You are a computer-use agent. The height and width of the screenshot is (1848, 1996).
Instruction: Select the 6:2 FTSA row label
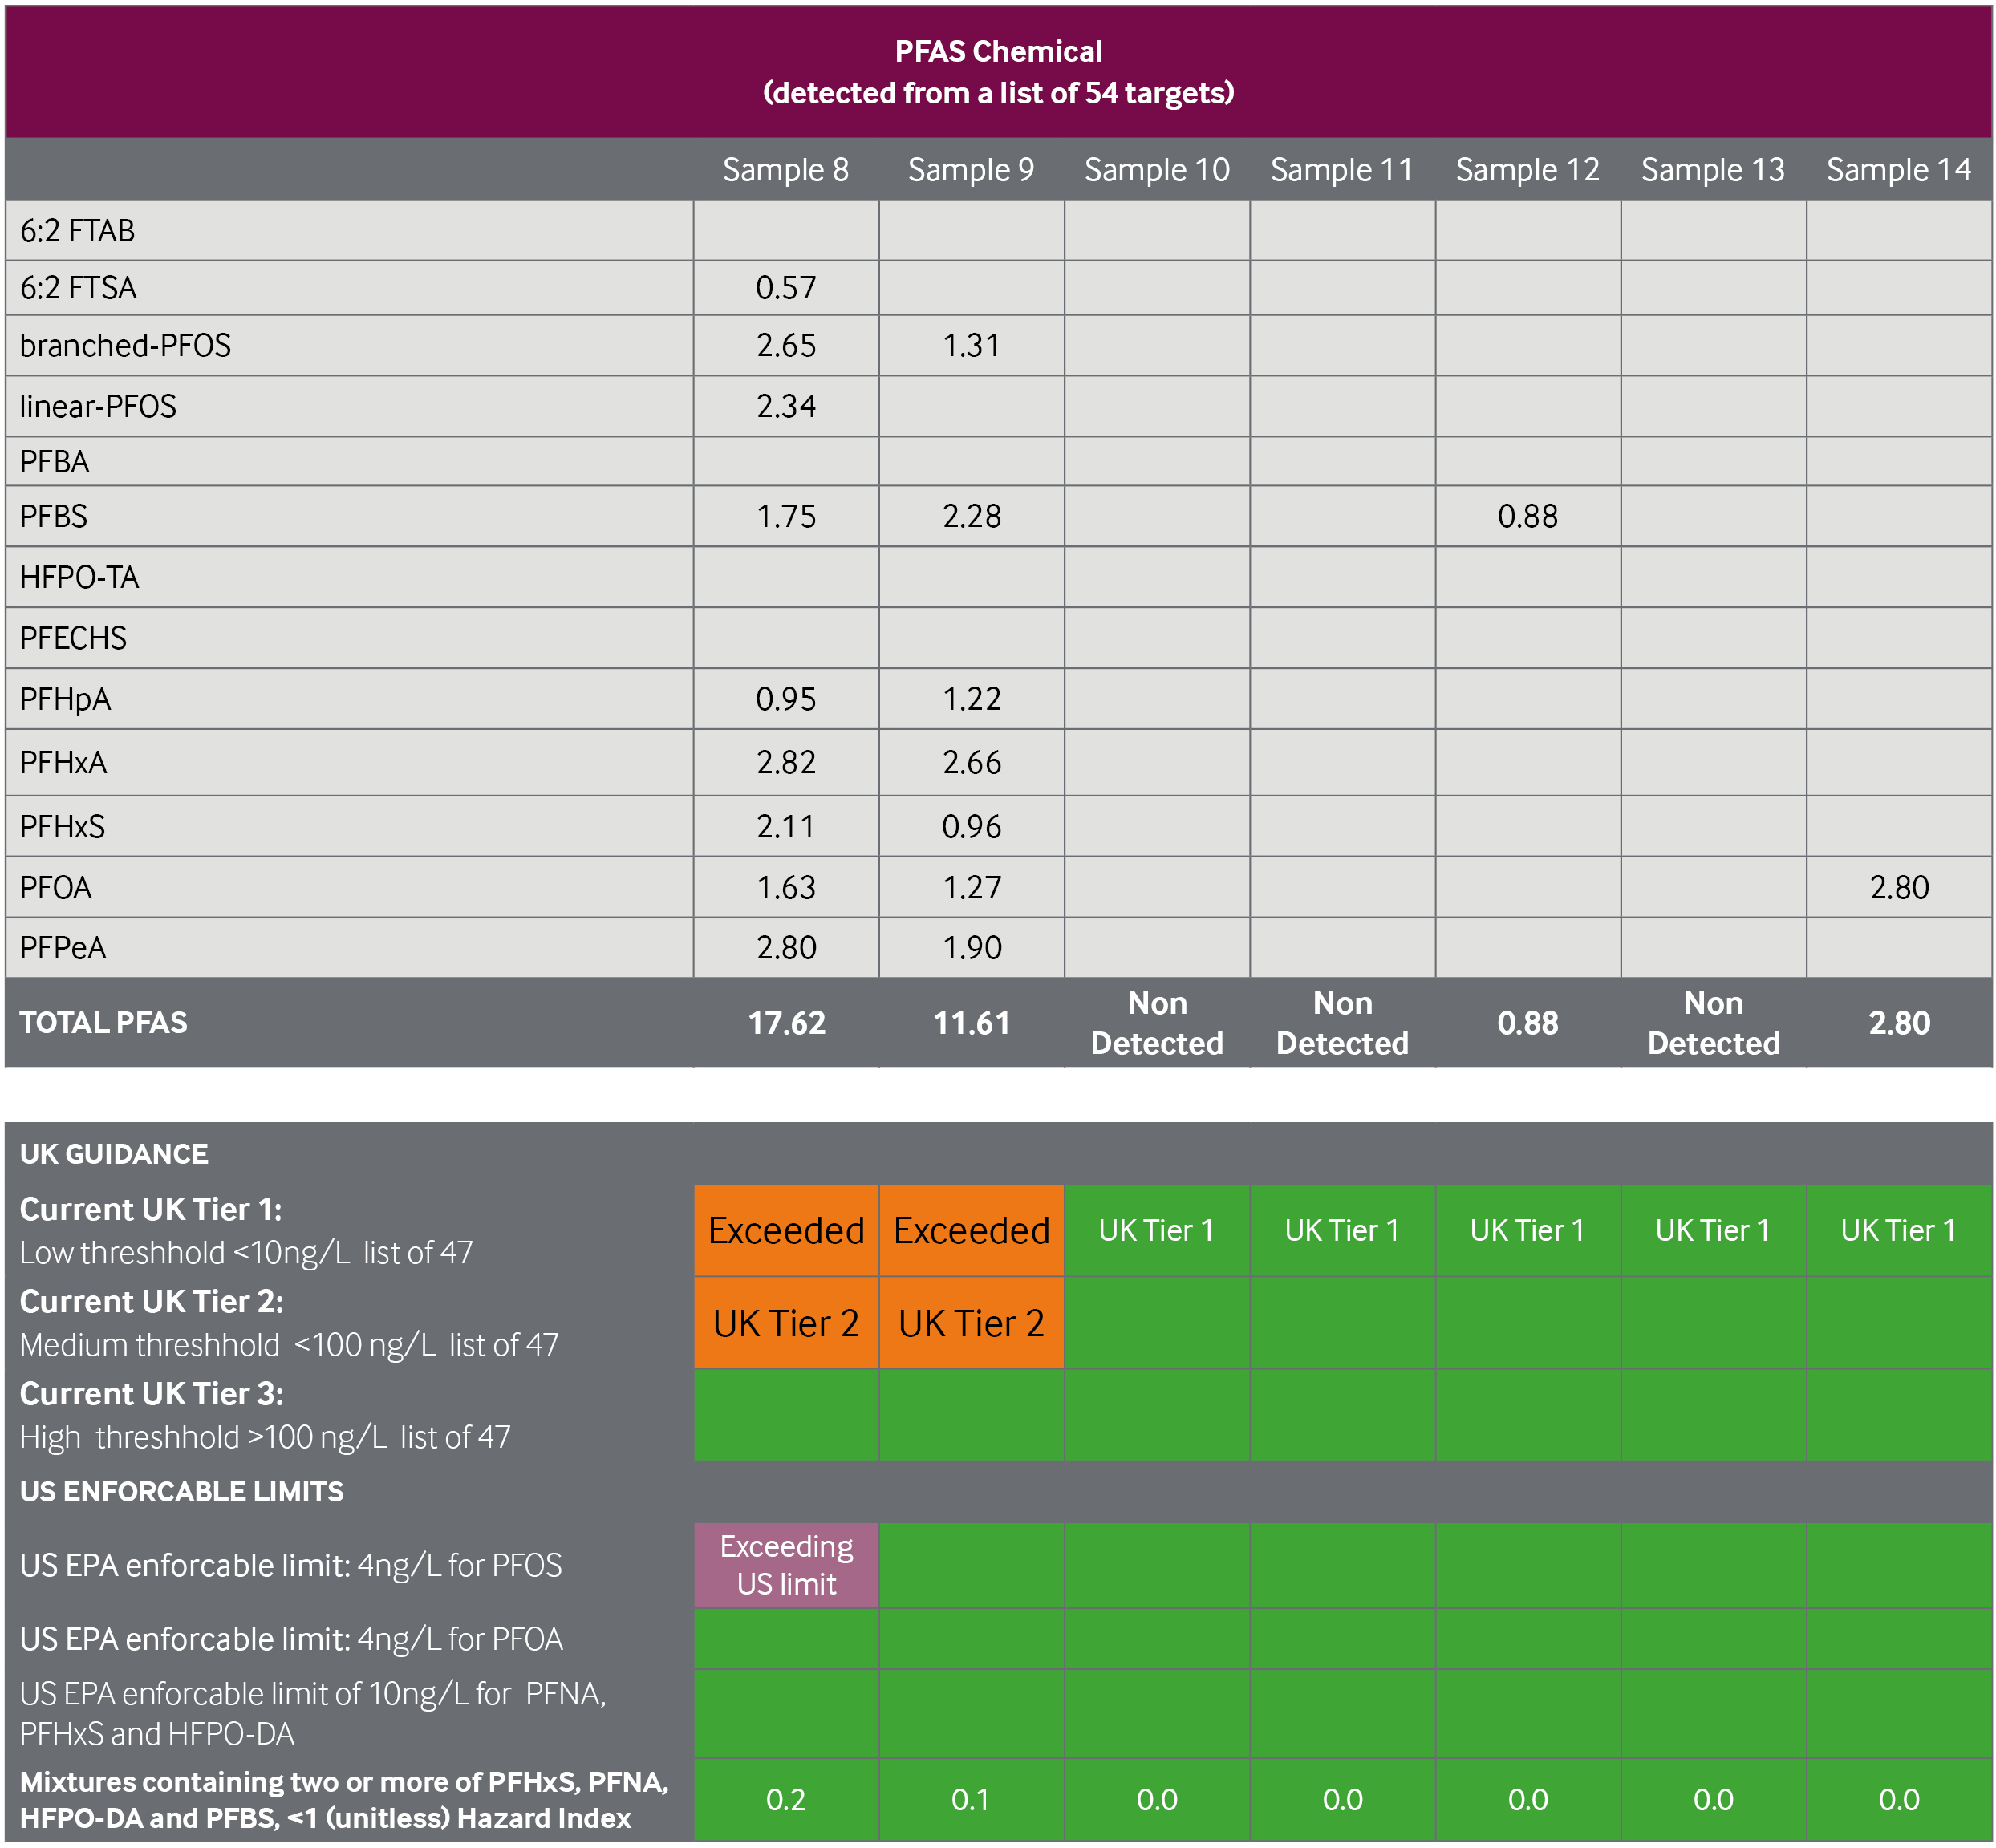pos(78,288)
